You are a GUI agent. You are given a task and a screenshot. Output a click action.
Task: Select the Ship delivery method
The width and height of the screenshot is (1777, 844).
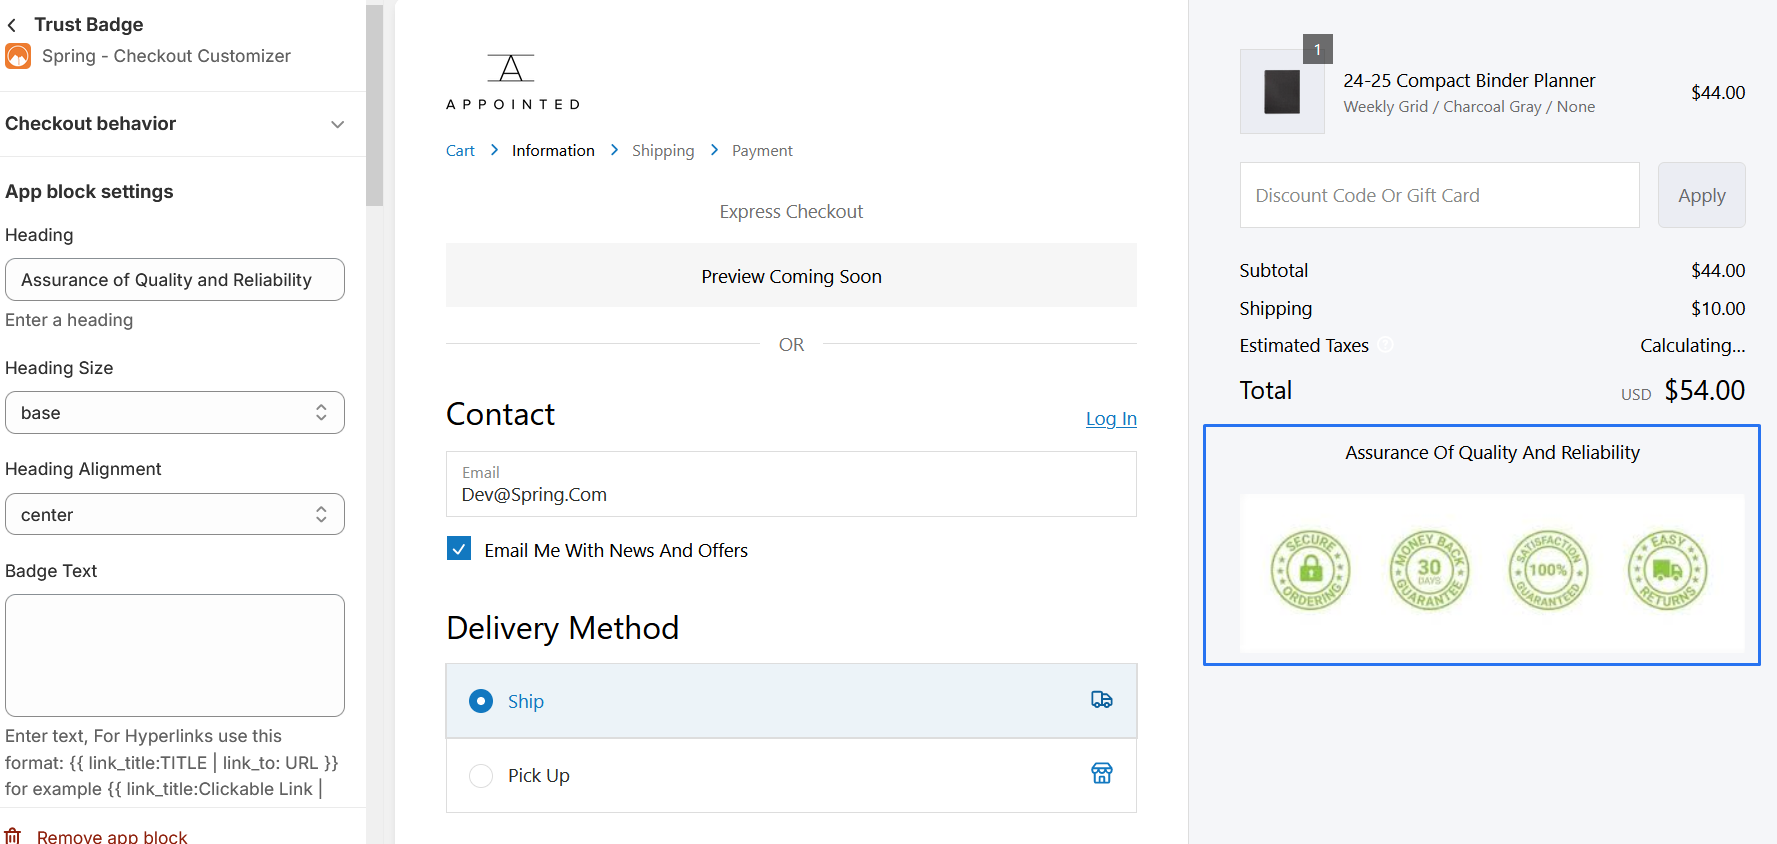481,701
